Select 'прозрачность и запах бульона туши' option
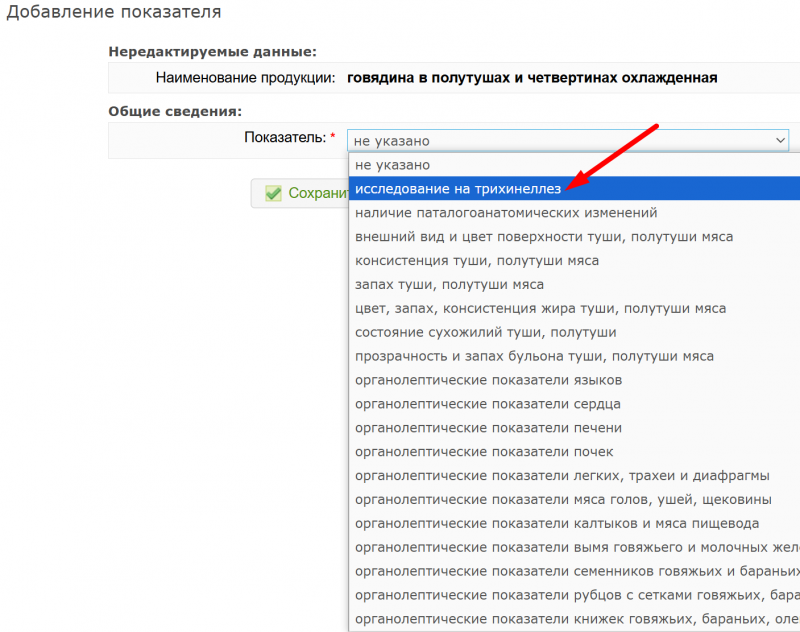 pos(534,356)
